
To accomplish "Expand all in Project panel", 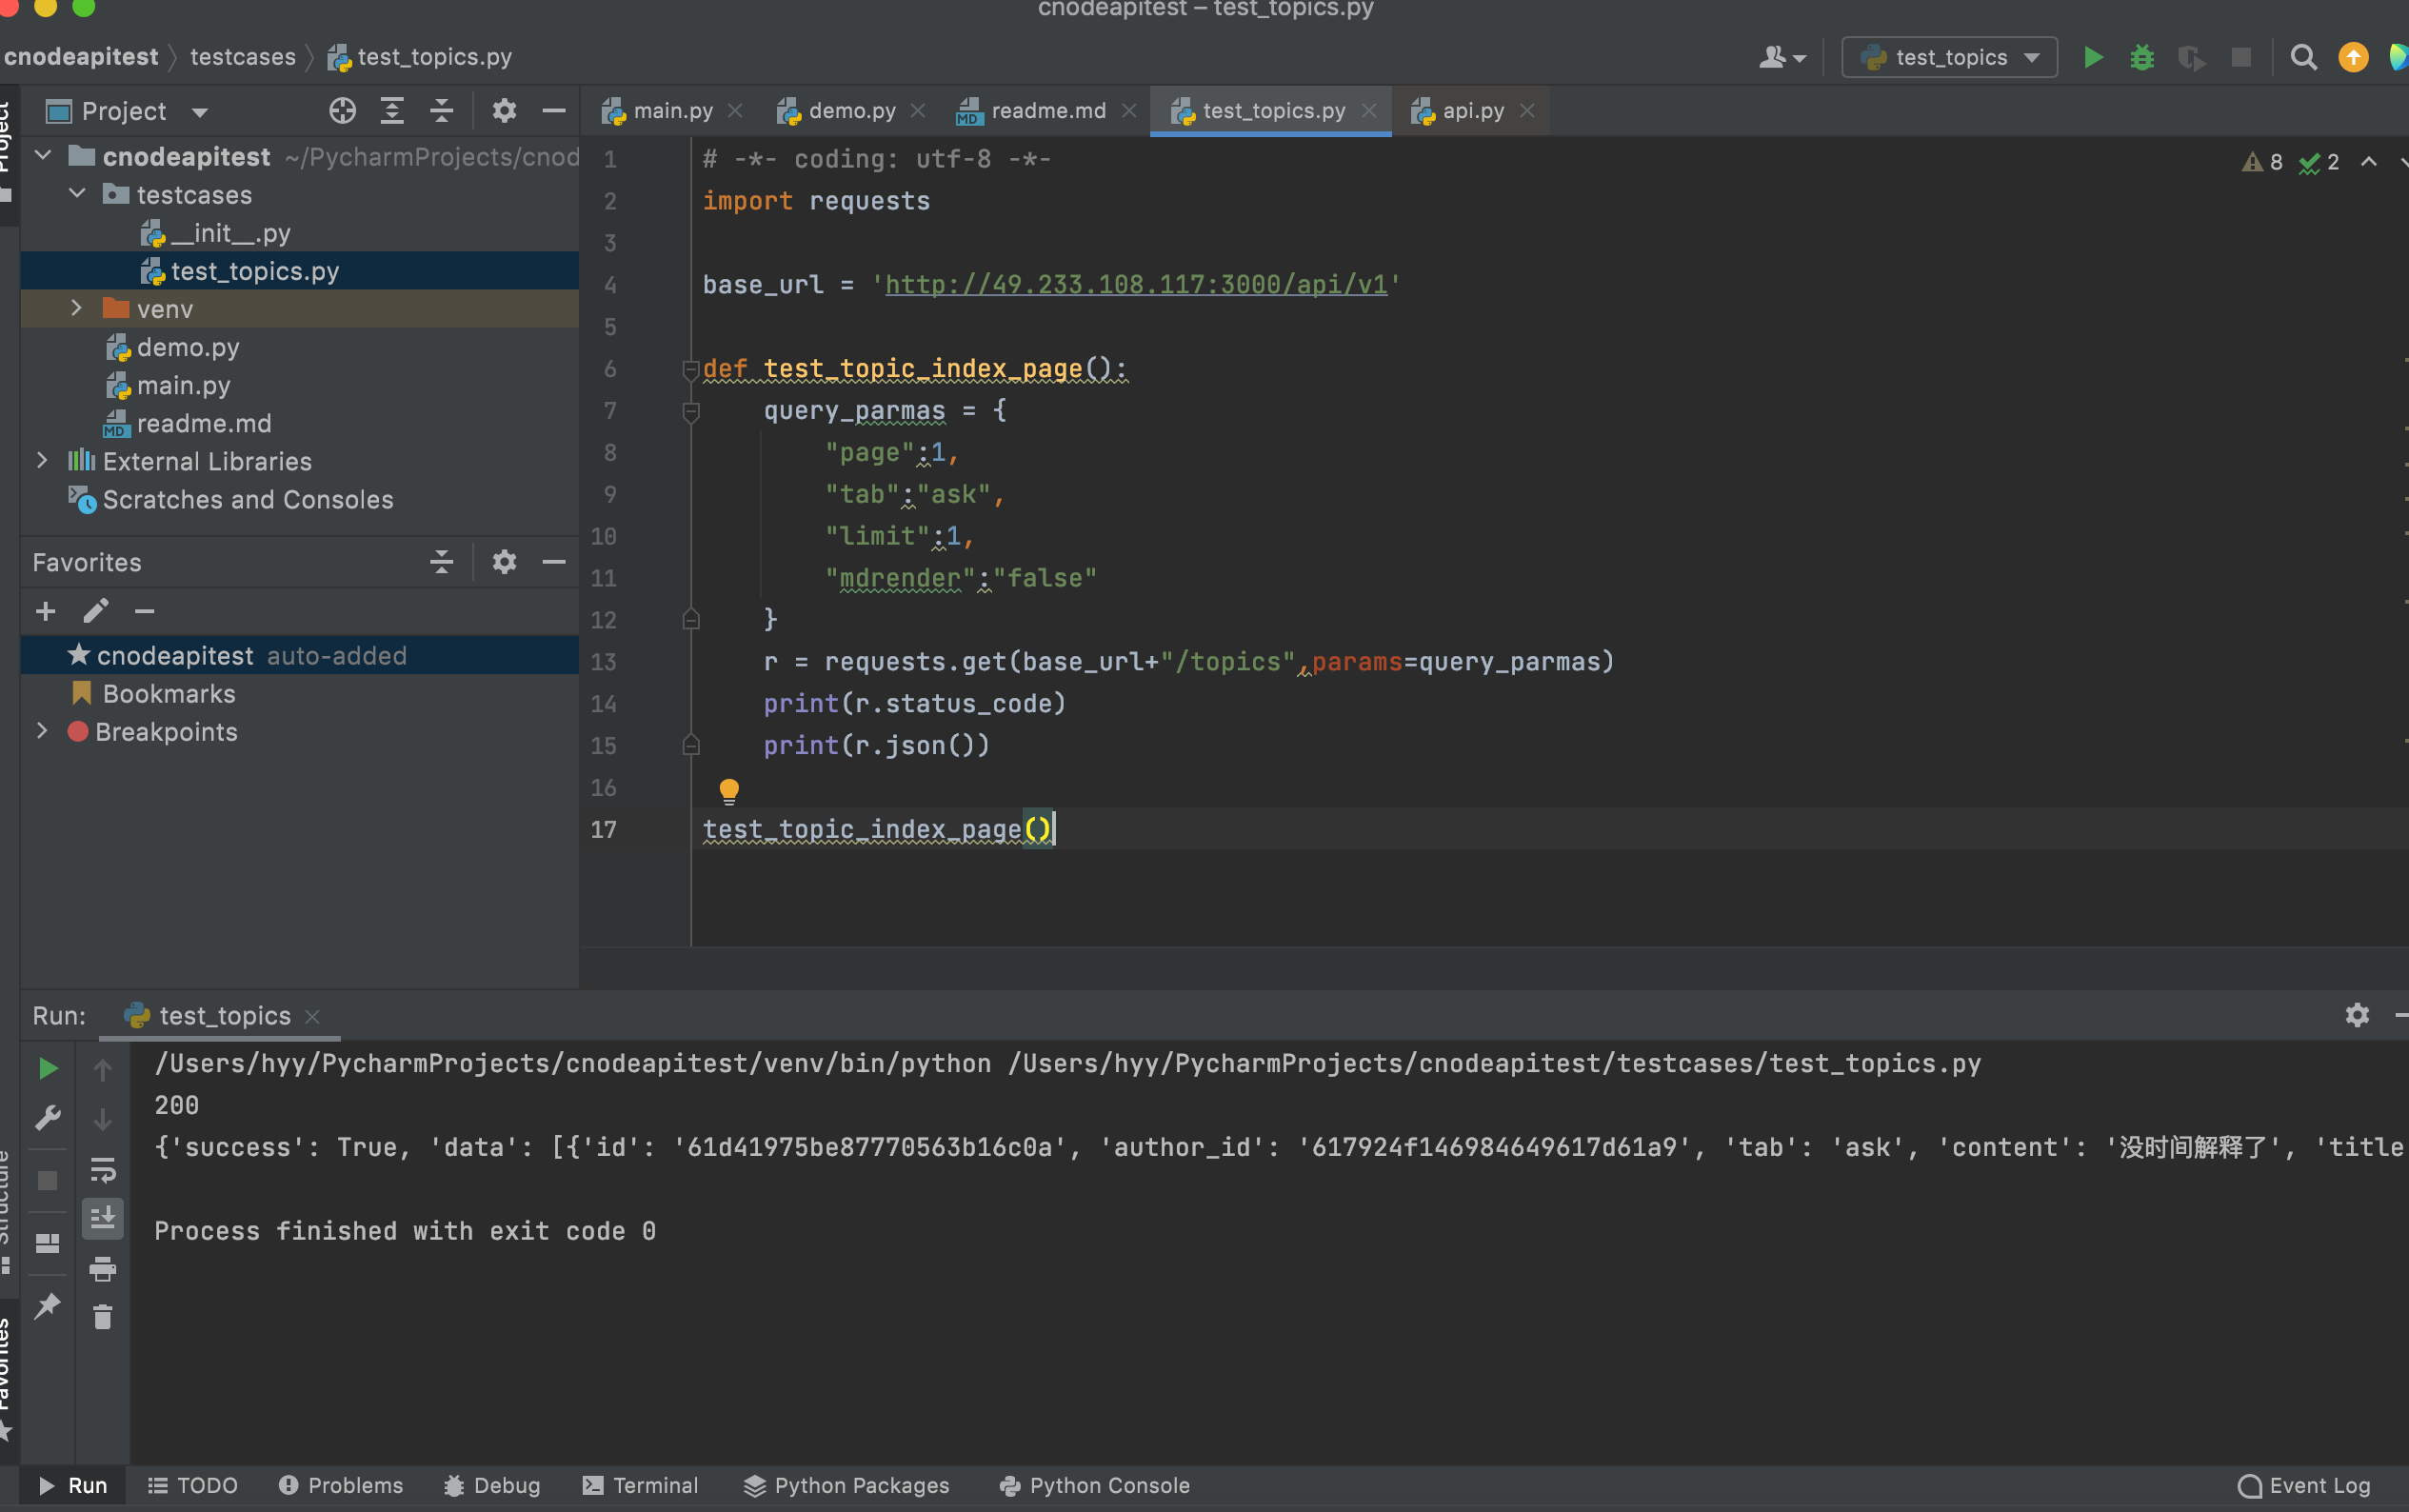I will point(392,111).
